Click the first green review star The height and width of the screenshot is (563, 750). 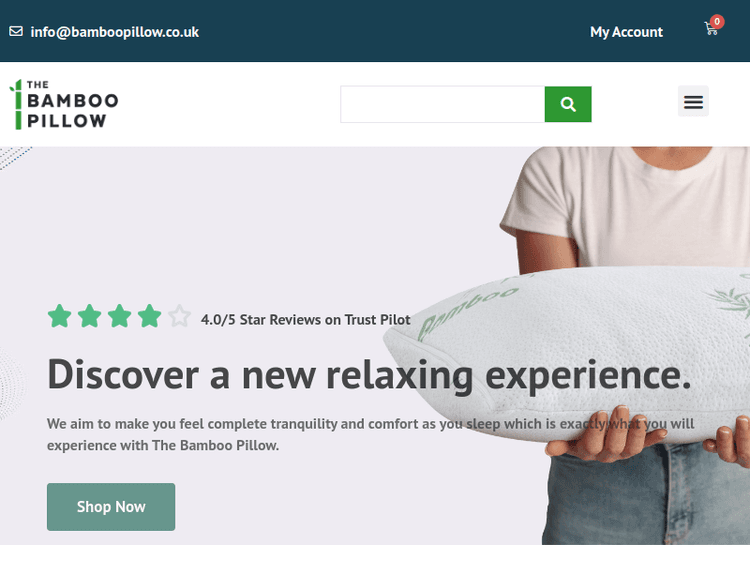60,316
